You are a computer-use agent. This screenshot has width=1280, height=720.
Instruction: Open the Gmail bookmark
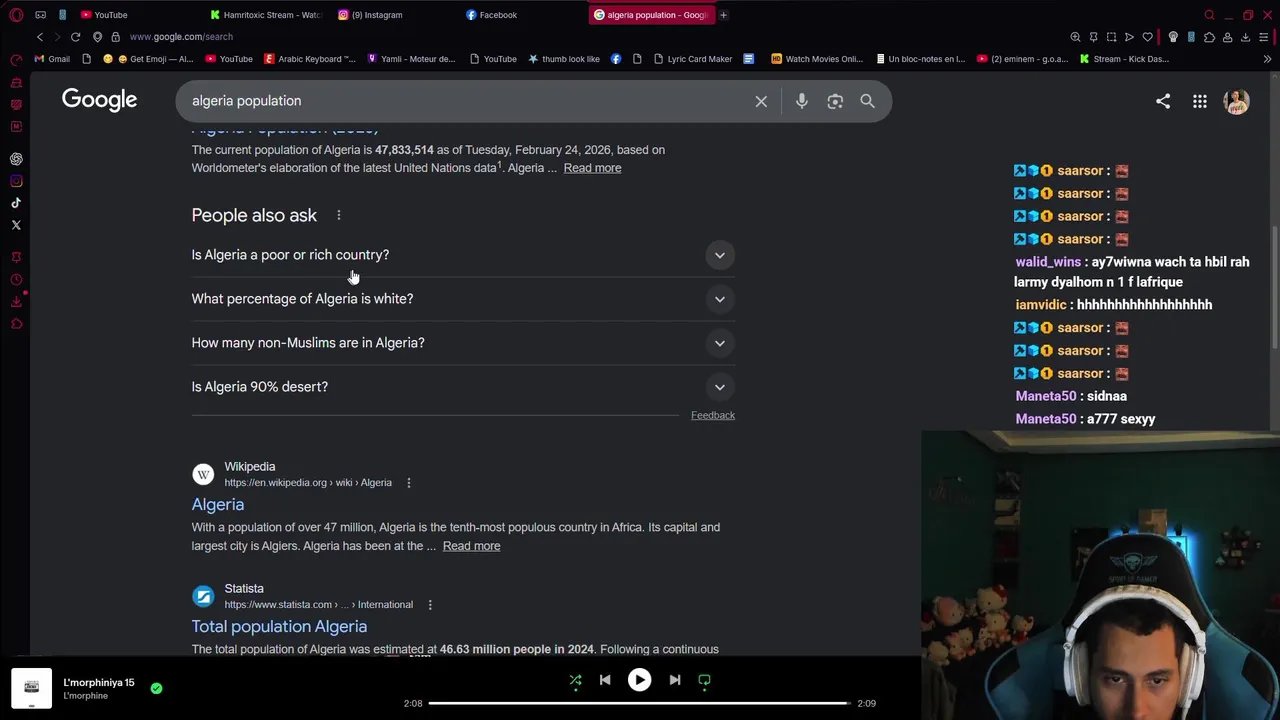click(52, 59)
